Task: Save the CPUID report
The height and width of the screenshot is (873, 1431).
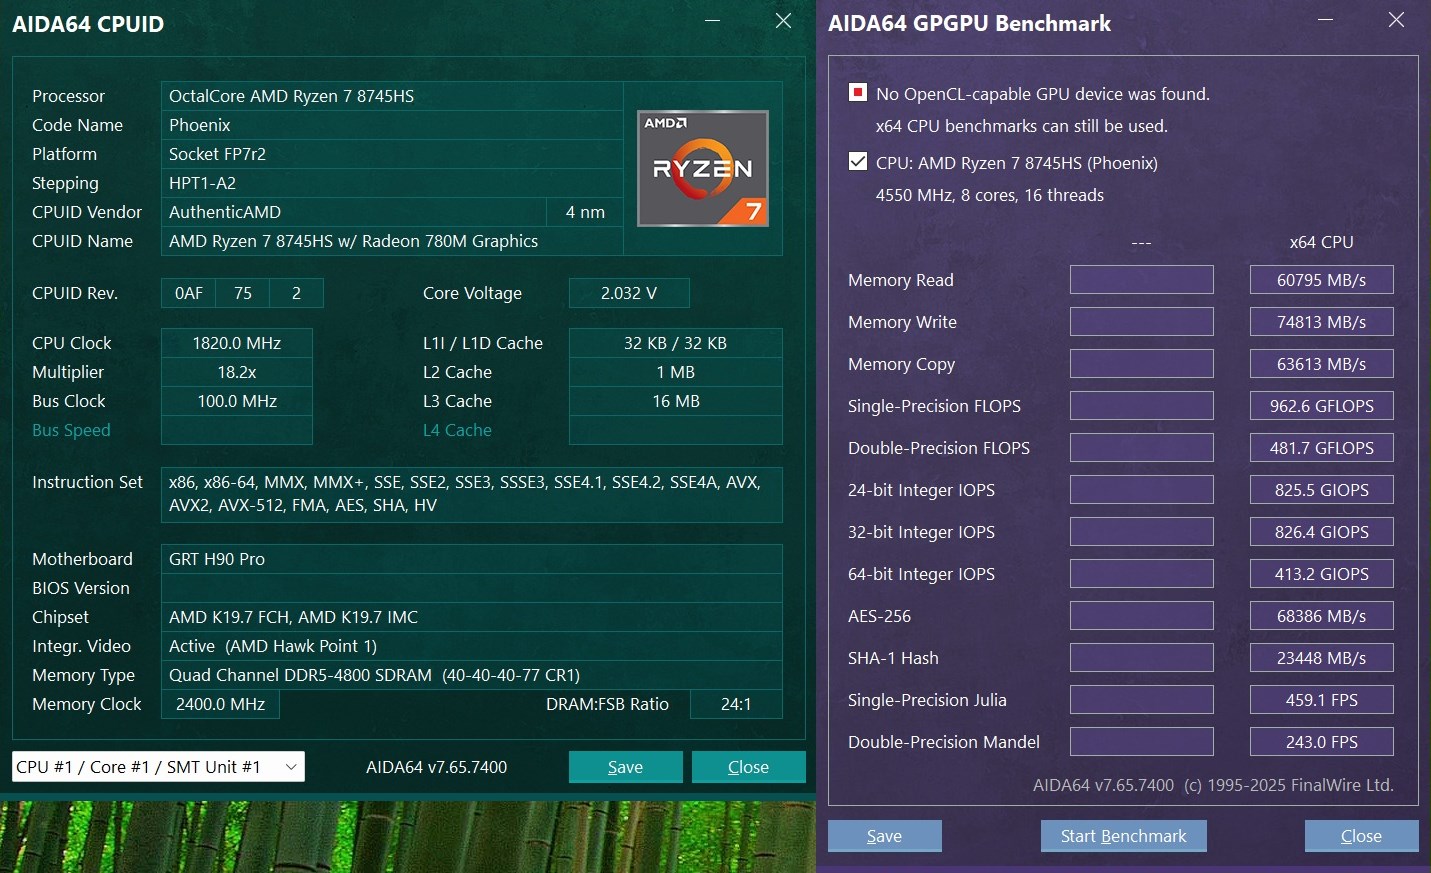Action: click(x=625, y=767)
